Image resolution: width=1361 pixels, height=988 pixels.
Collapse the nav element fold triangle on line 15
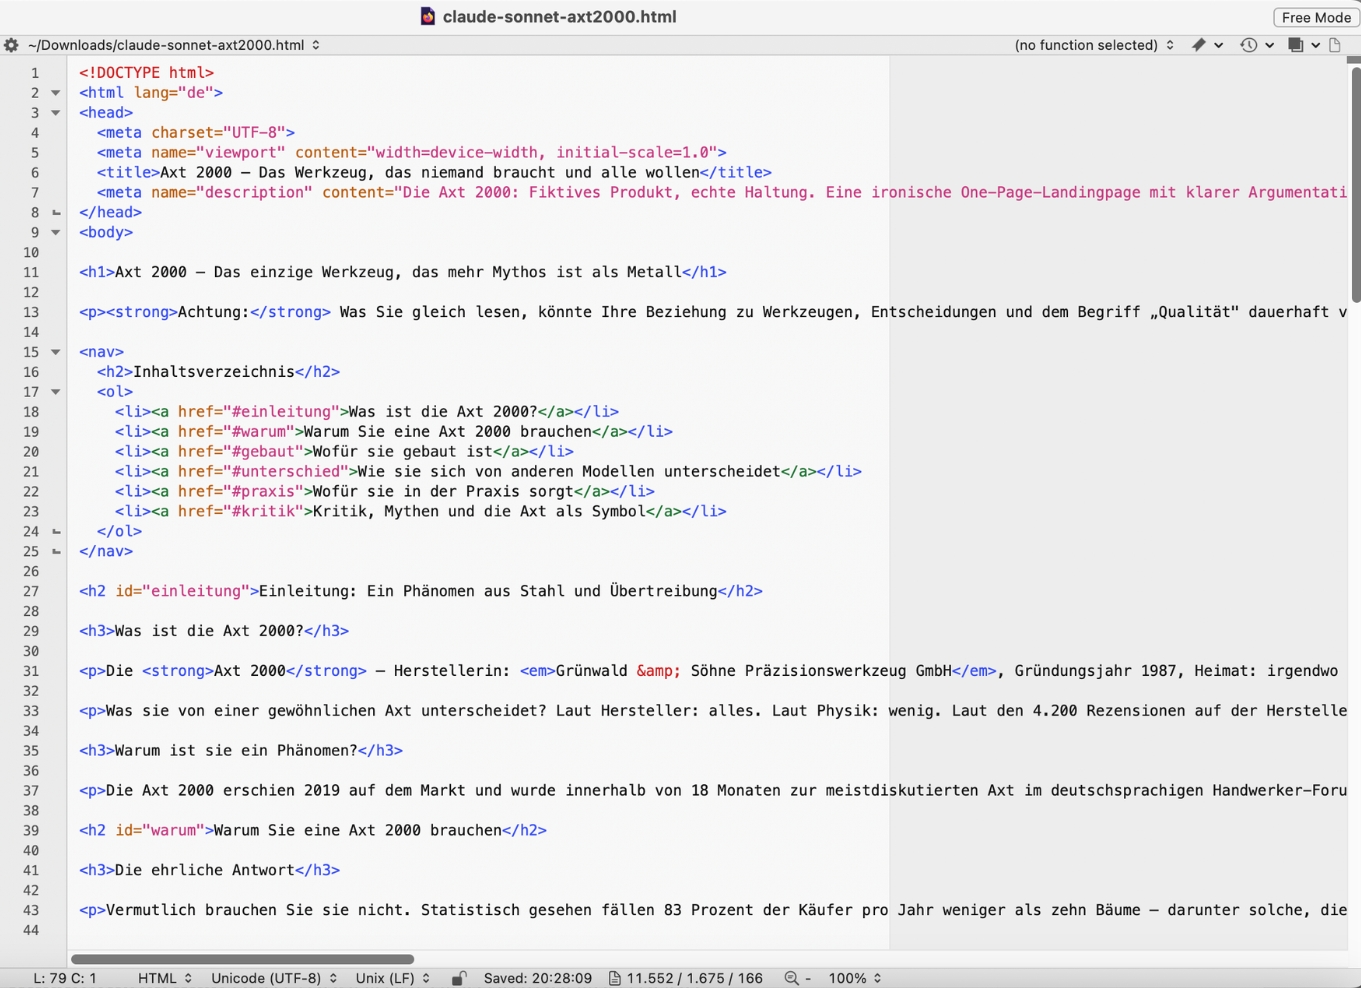pos(55,352)
